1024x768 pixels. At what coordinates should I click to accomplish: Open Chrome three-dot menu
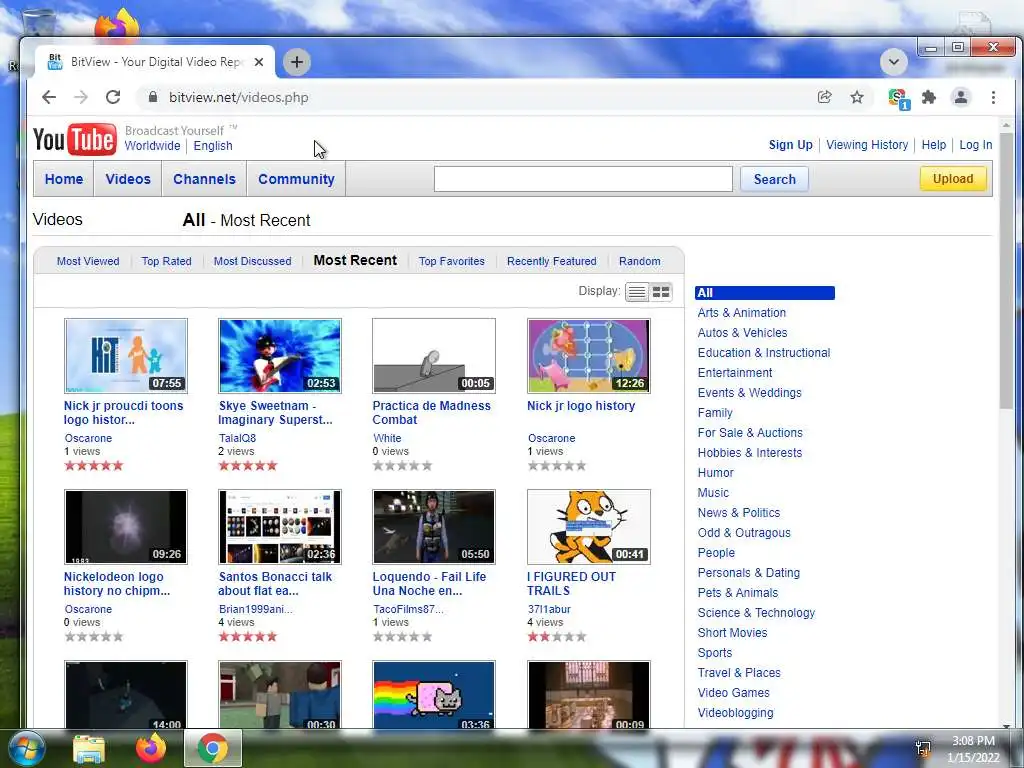tap(993, 97)
